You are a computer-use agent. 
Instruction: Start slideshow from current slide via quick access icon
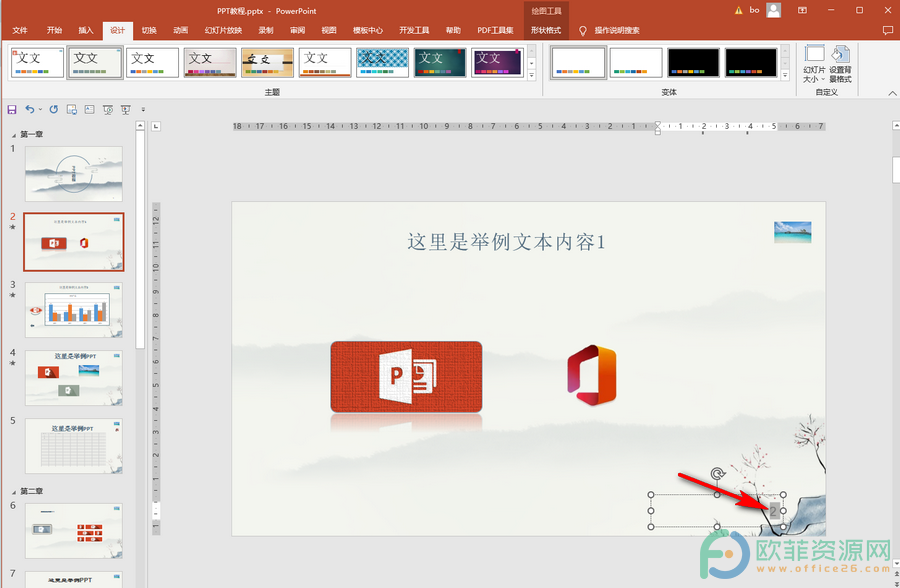pyautogui.click(x=125, y=109)
